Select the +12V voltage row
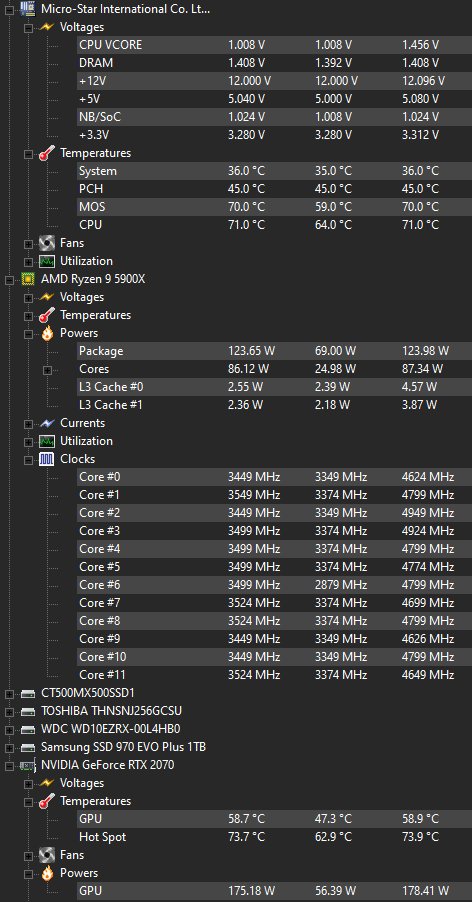This screenshot has width=472, height=902. coord(274,81)
